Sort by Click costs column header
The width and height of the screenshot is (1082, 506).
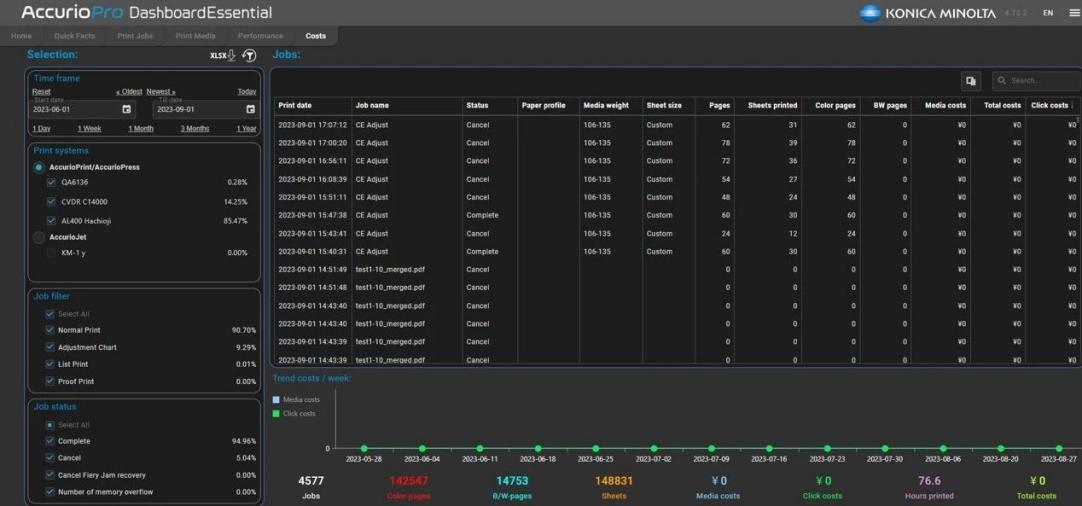pos(1050,106)
